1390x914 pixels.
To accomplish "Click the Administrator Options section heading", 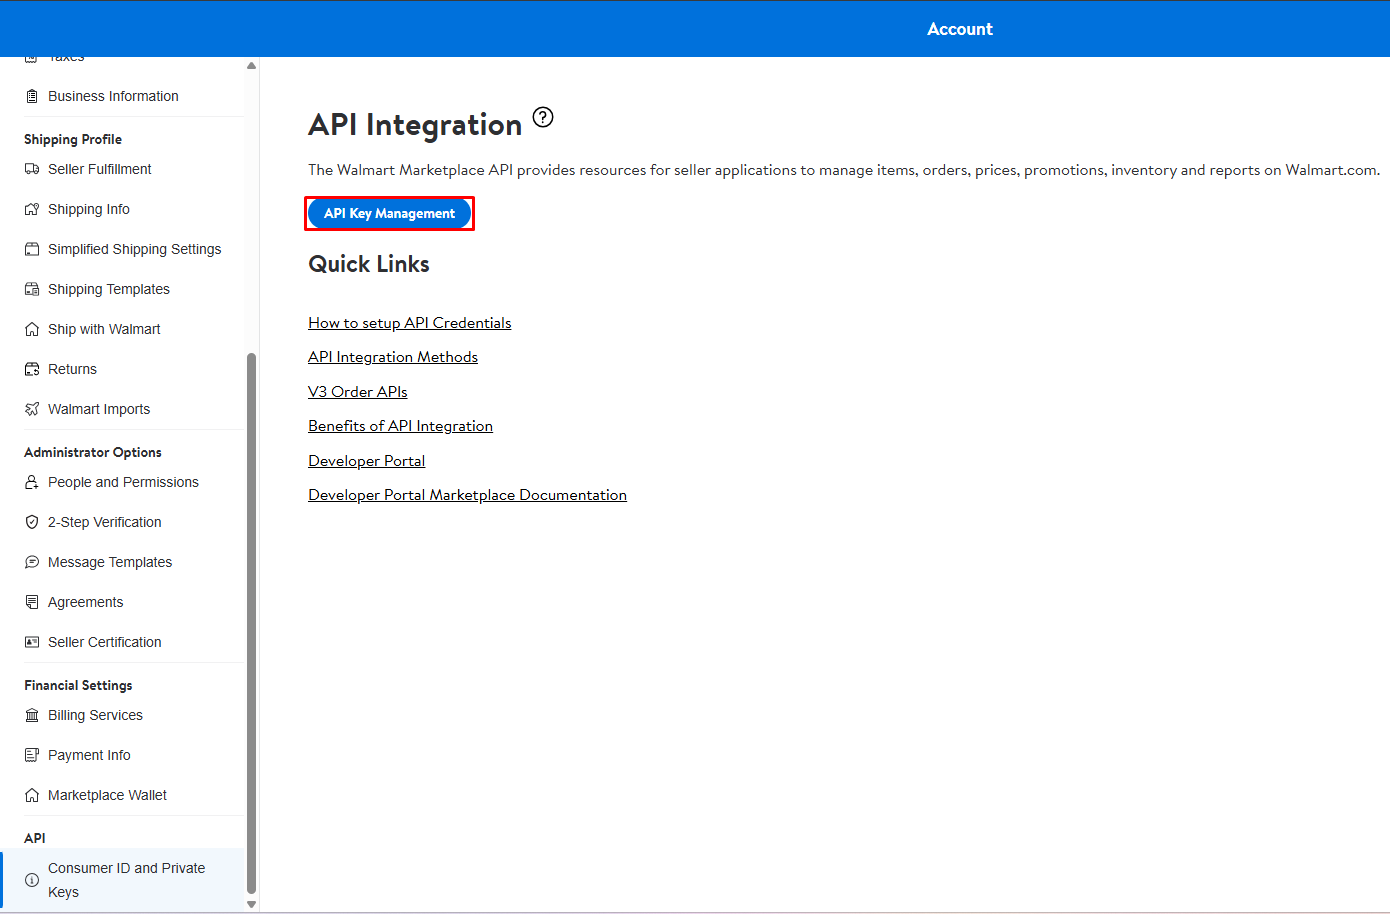I will (x=93, y=452).
